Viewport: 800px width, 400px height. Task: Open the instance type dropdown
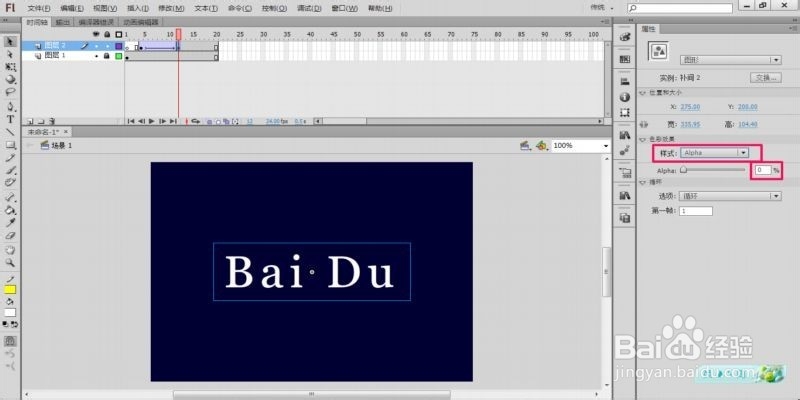[731, 60]
